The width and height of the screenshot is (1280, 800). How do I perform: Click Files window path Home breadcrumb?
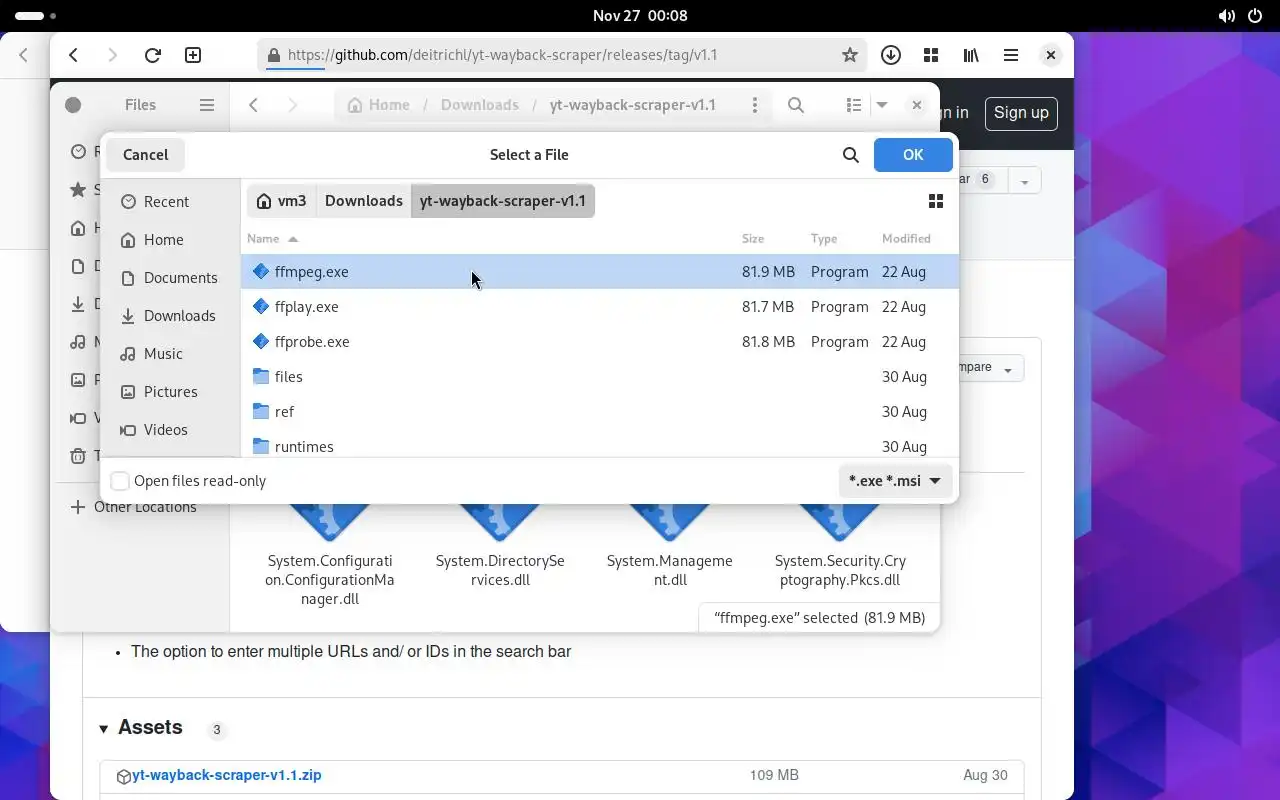tap(378, 105)
